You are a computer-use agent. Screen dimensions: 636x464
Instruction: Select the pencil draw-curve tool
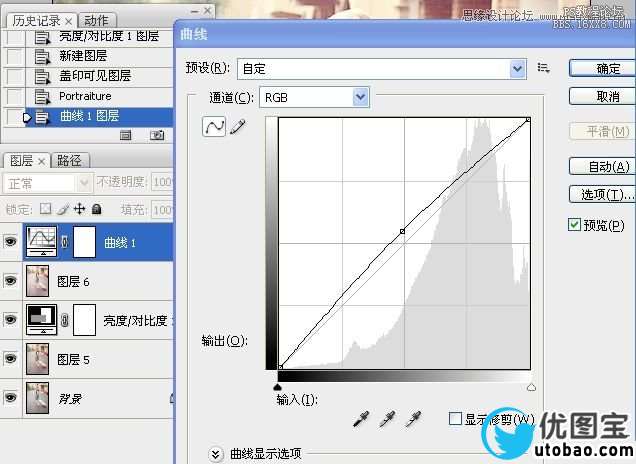[x=237, y=127]
